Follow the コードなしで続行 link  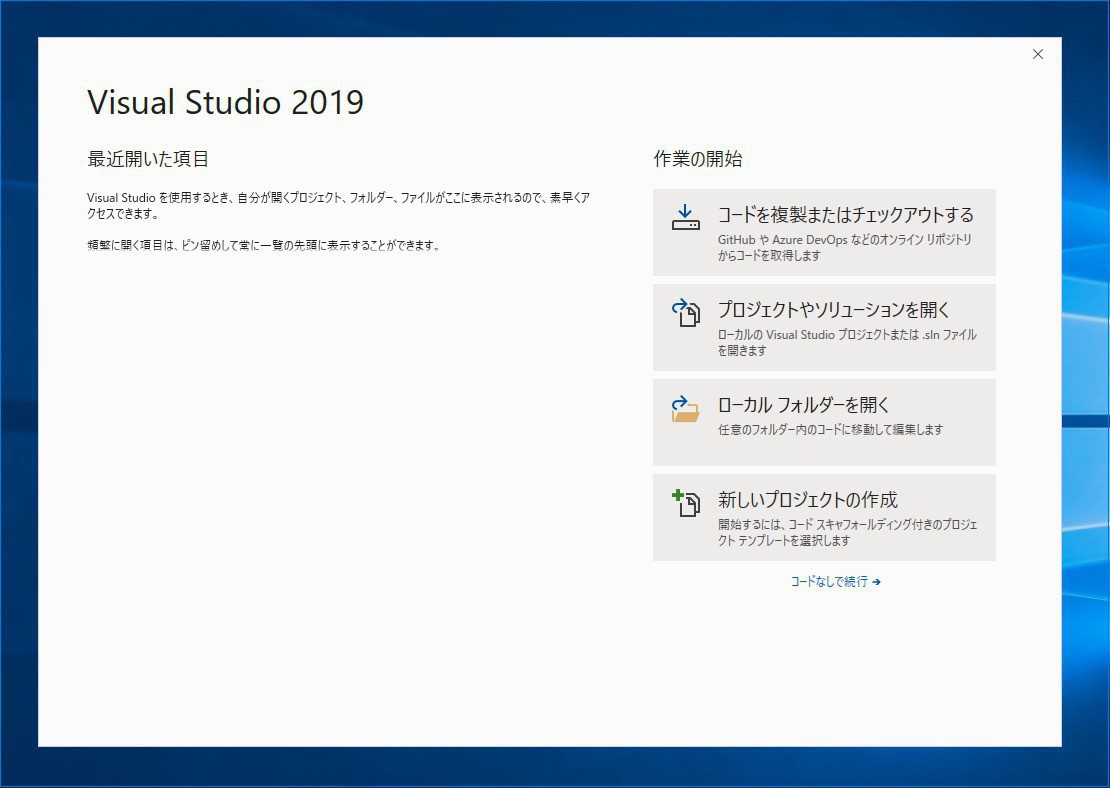click(829, 582)
